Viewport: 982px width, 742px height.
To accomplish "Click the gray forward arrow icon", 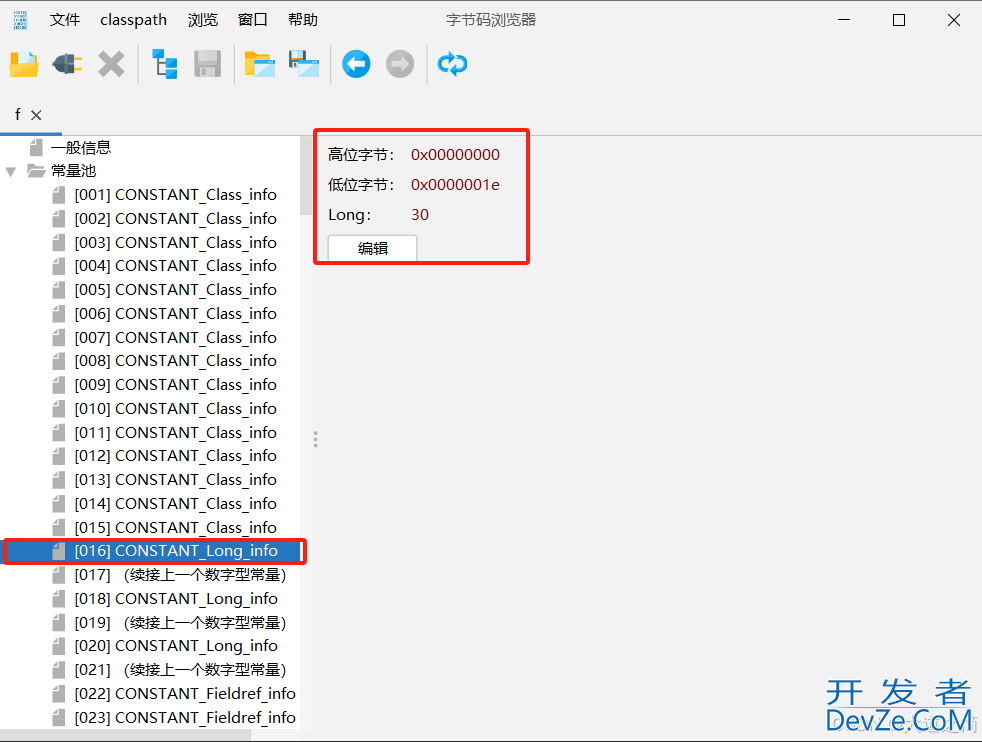I will coord(400,64).
